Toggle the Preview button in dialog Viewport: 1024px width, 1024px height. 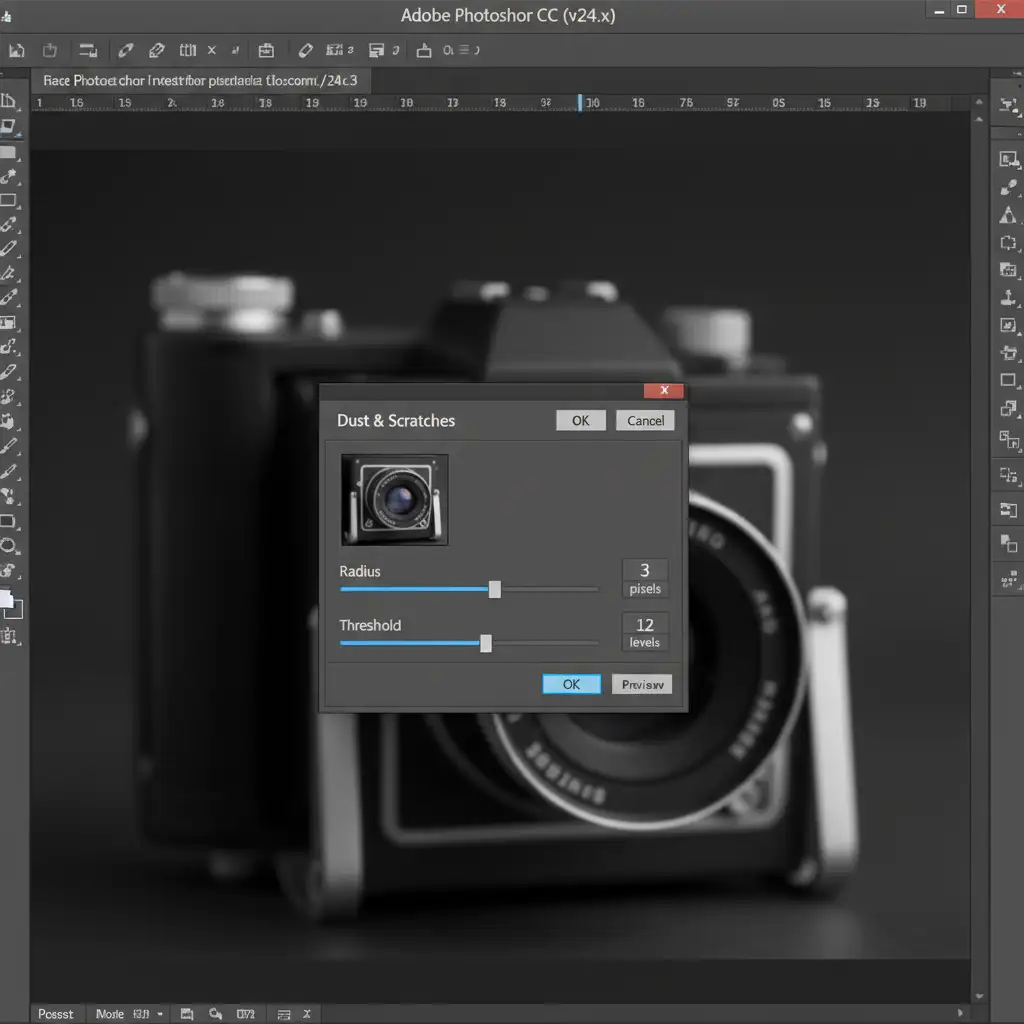pos(642,684)
